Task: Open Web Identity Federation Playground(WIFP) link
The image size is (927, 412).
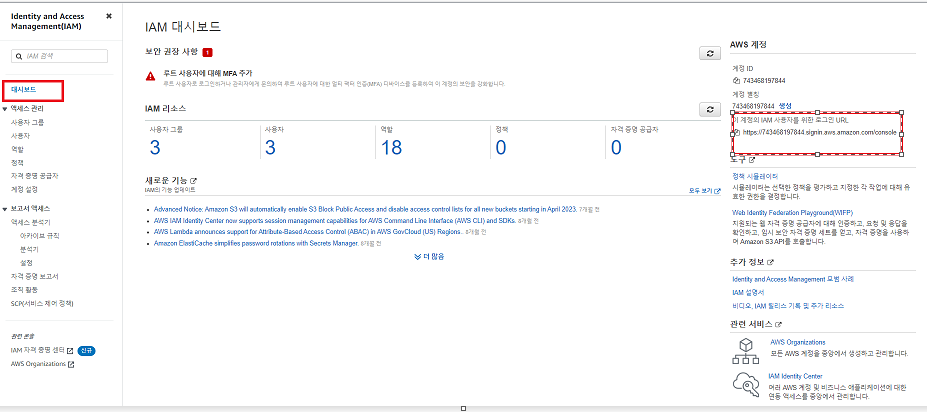Action: click(x=792, y=212)
